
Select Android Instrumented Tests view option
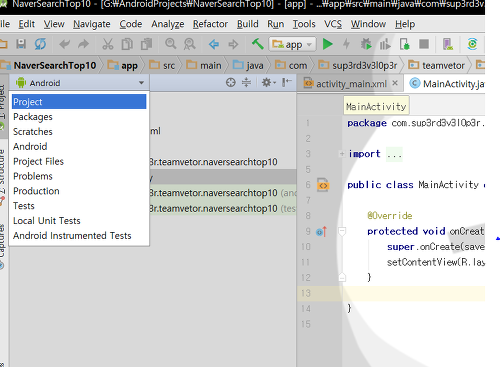[79, 236]
